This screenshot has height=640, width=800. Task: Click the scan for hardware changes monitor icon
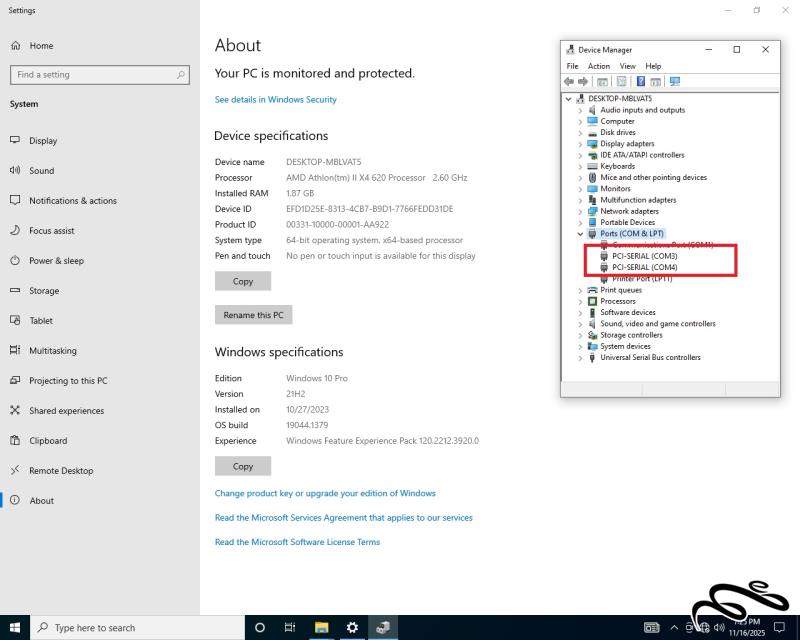[675, 81]
